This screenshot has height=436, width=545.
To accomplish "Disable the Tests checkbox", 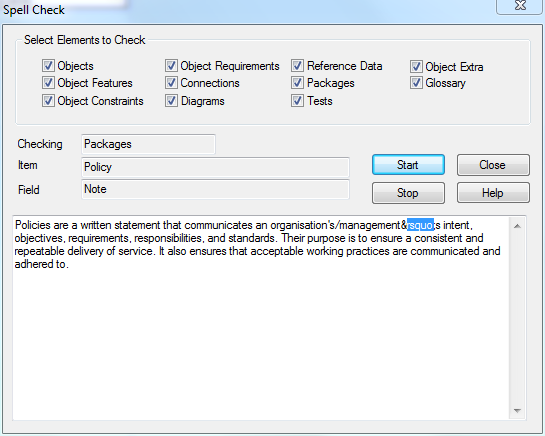I will [298, 101].
